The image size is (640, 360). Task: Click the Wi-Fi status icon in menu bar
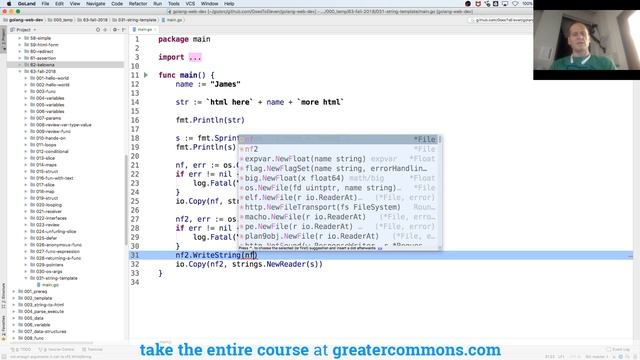515,4
